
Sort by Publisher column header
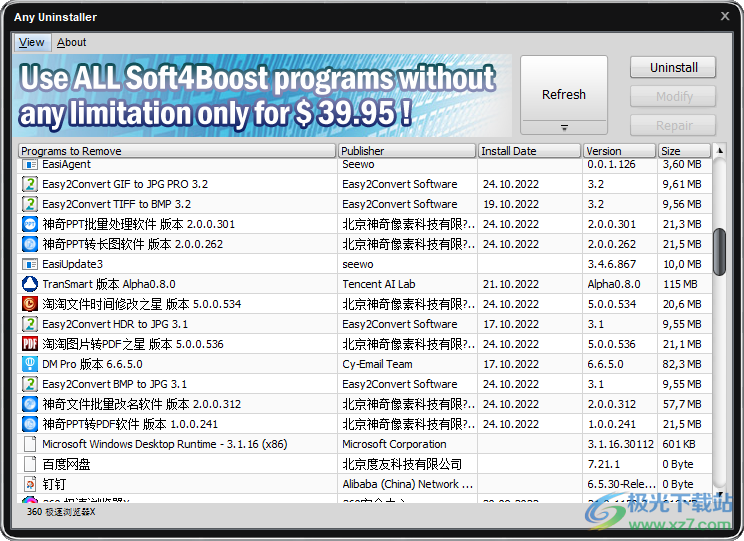pyautogui.click(x=407, y=151)
